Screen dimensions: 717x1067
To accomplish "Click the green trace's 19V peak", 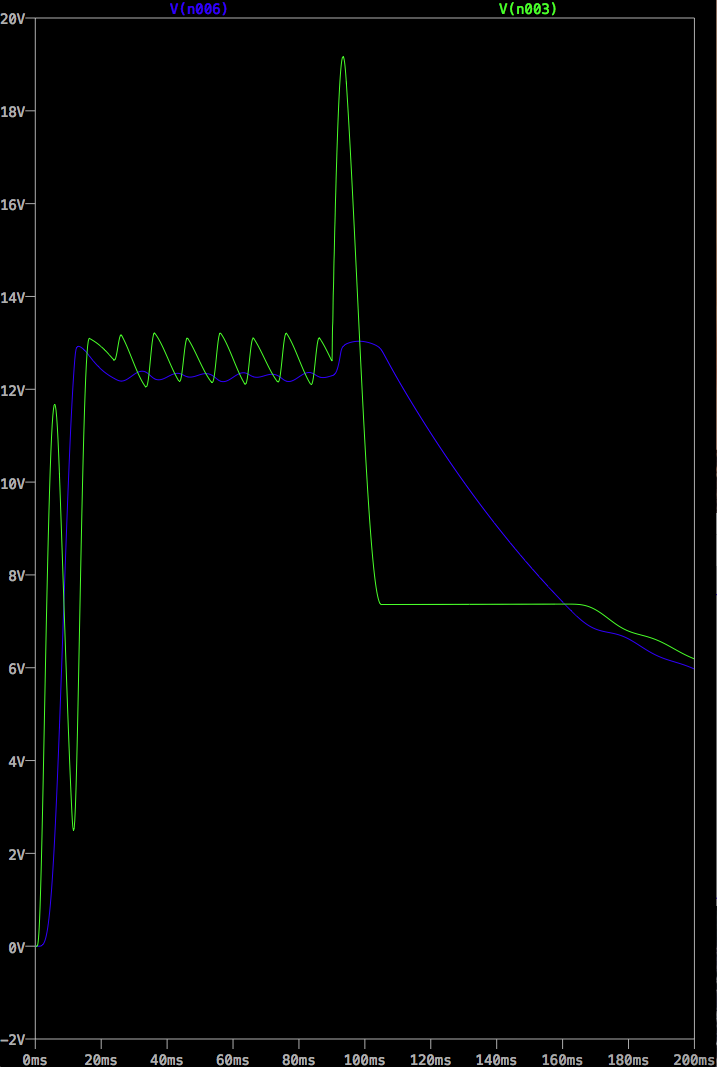I will click(343, 57).
